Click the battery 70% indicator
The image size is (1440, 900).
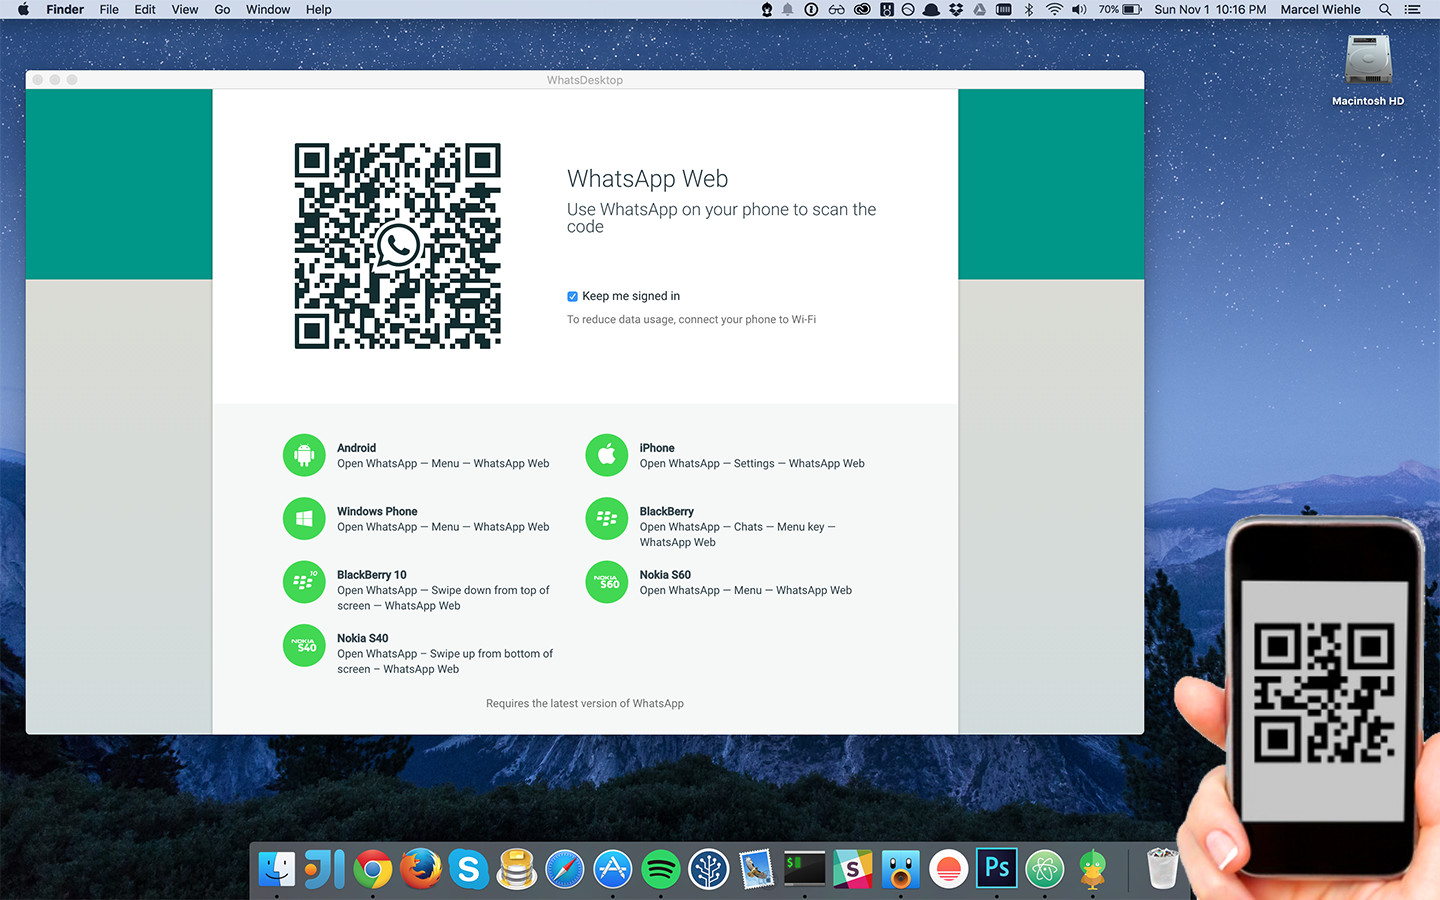pos(1120,9)
